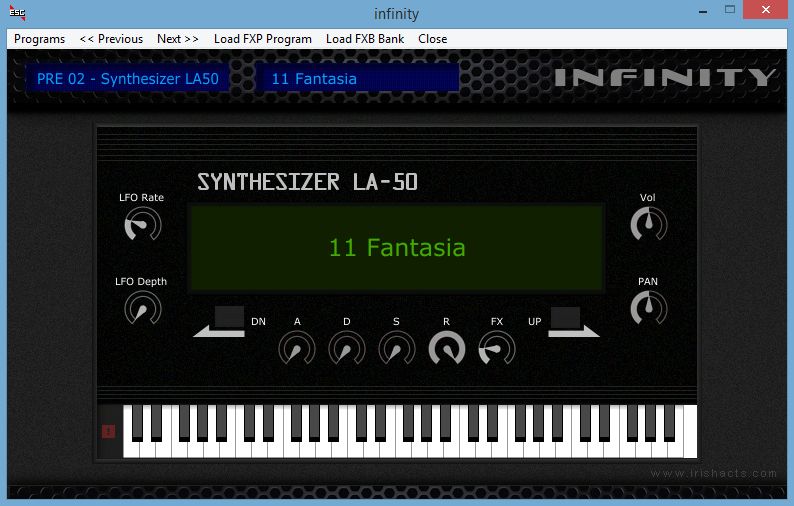Image resolution: width=794 pixels, height=506 pixels.
Task: Click the green 11 Fantasia display
Action: [397, 248]
